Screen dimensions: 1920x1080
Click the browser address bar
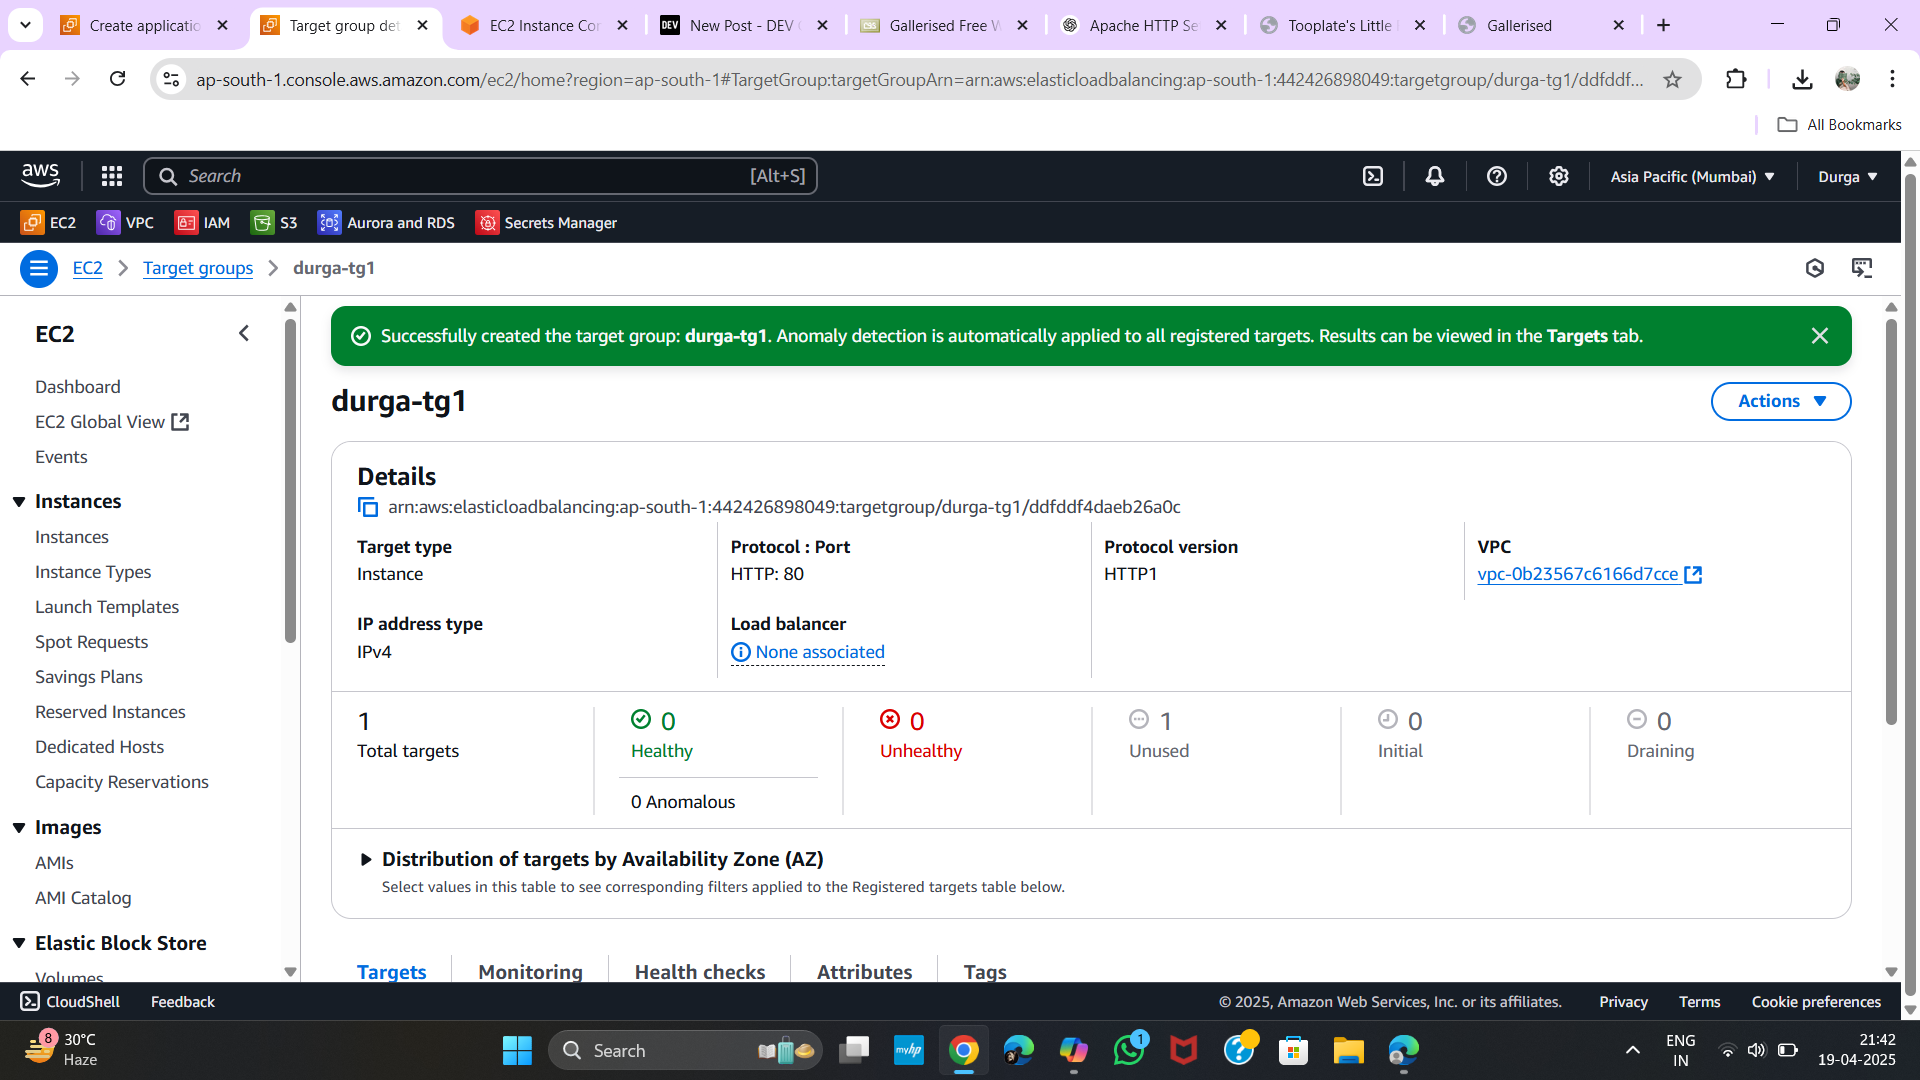tap(918, 79)
